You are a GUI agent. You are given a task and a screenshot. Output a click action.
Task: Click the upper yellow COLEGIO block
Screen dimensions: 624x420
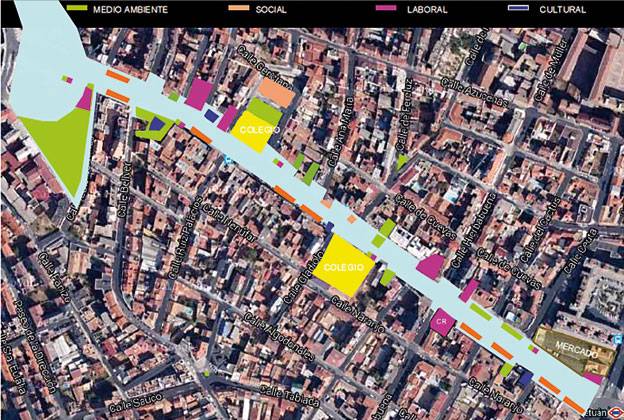pyautogui.click(x=253, y=131)
